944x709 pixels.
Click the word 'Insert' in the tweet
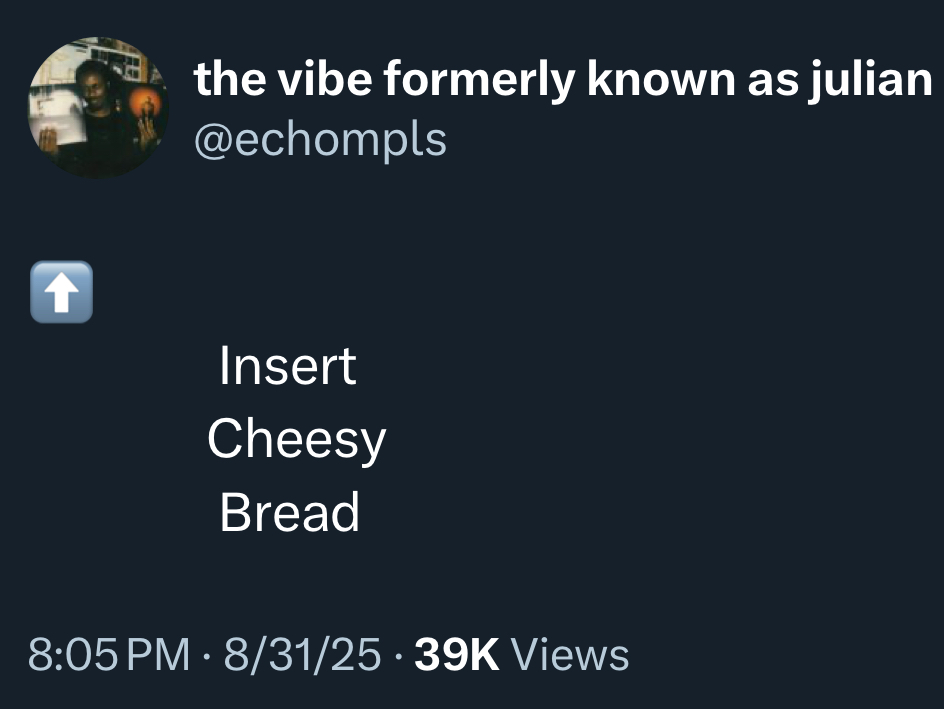pos(289,366)
